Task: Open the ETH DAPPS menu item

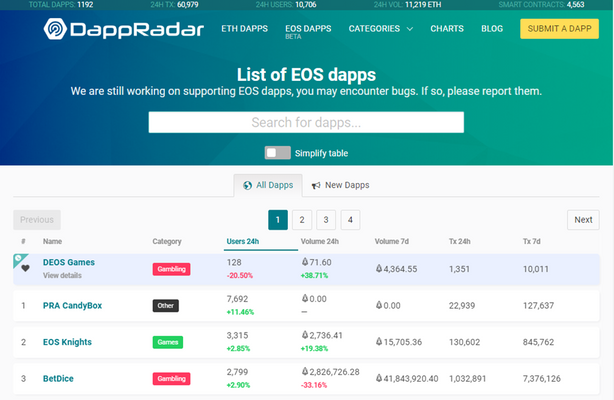Action: 244,29
